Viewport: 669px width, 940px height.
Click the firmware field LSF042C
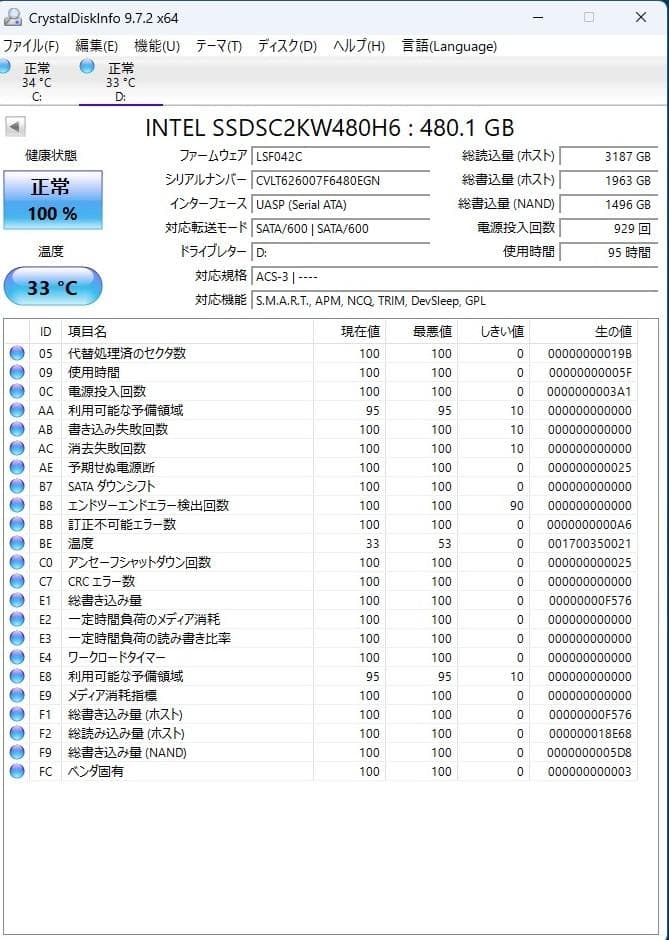click(x=340, y=156)
